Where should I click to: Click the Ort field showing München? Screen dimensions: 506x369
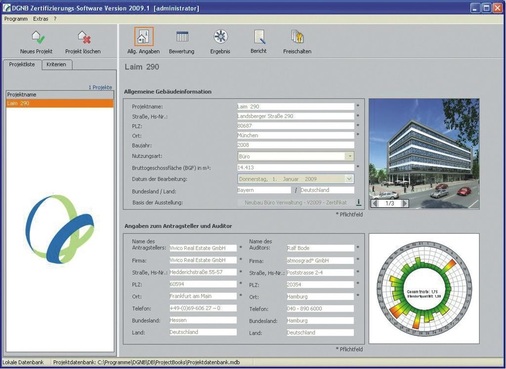[x=295, y=135]
